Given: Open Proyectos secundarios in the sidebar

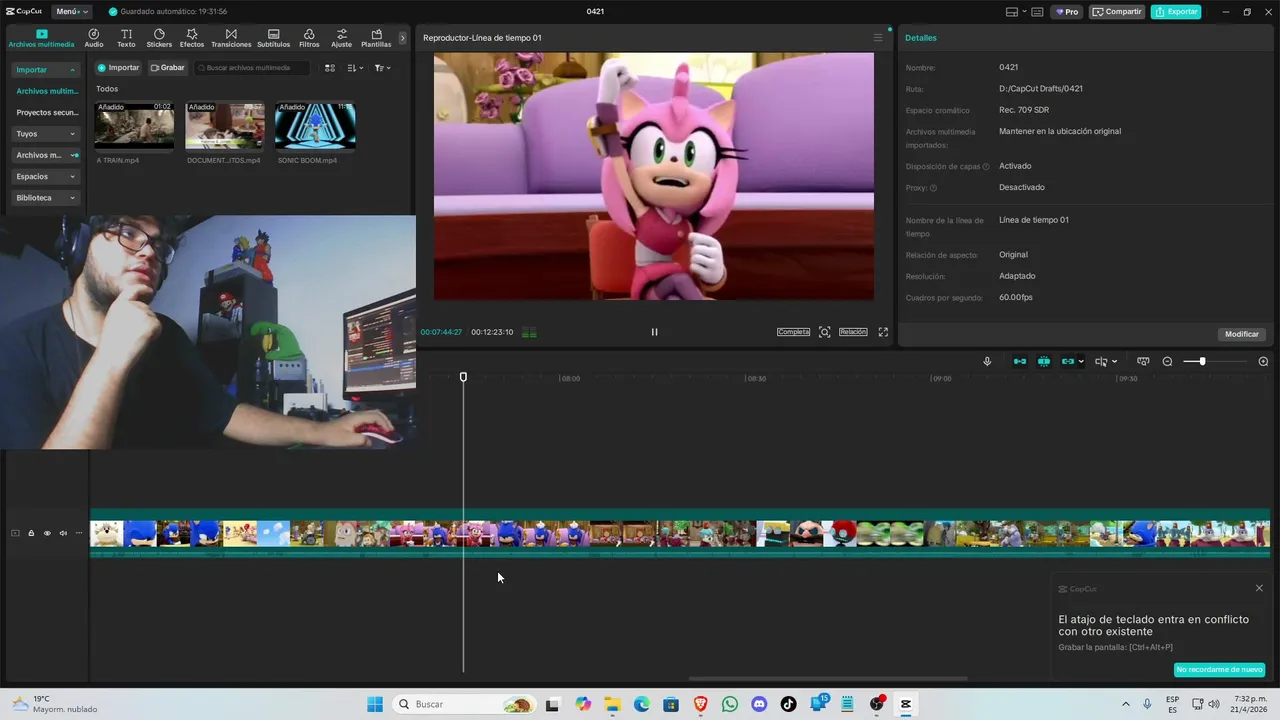Looking at the screenshot, I should tap(47, 112).
